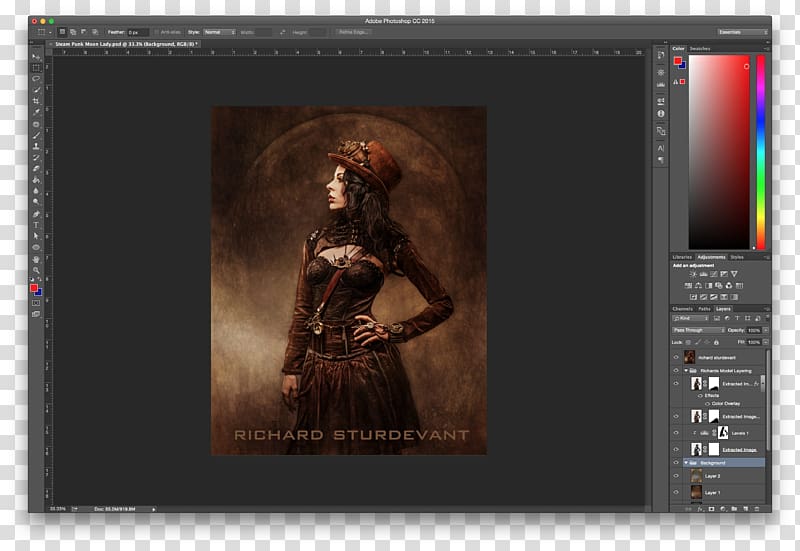Hide Layer 2 eye icon
The width and height of the screenshot is (800, 551).
tap(676, 476)
